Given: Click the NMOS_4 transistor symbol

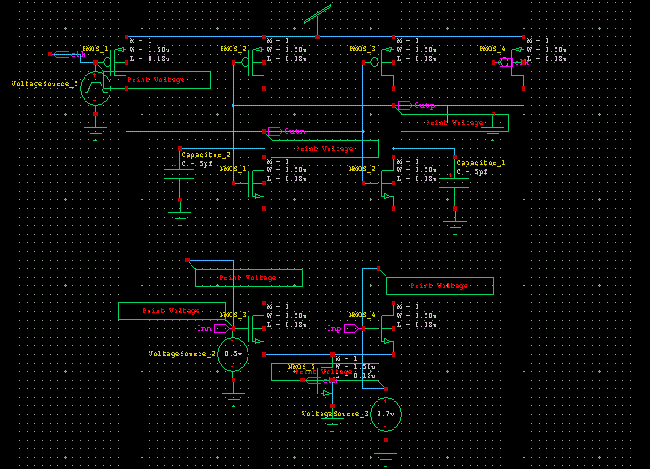Looking at the screenshot, I should [387, 329].
